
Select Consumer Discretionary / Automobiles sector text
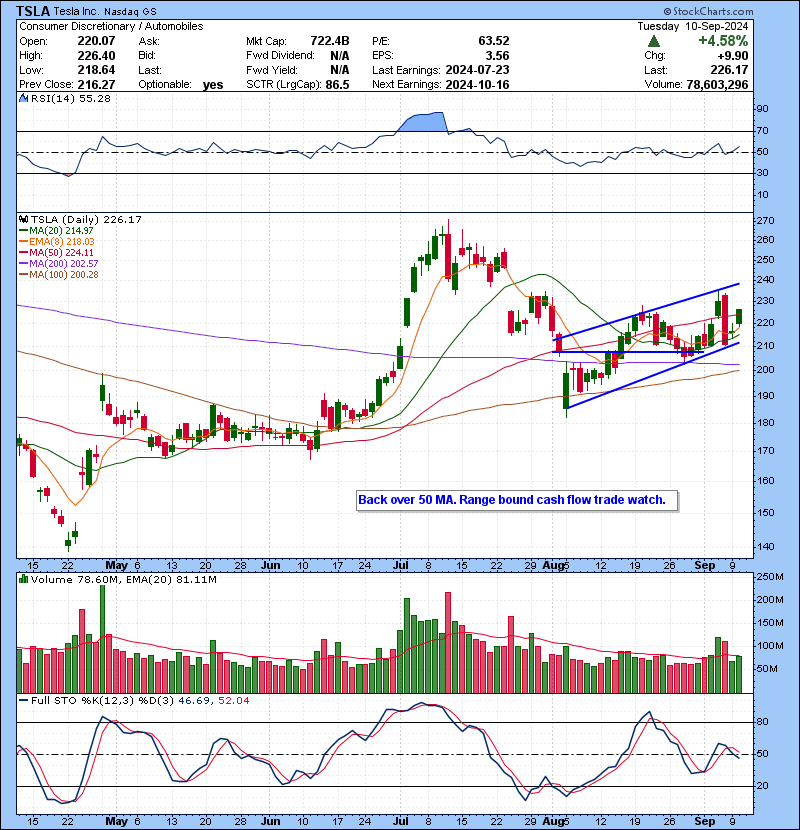click(x=111, y=26)
